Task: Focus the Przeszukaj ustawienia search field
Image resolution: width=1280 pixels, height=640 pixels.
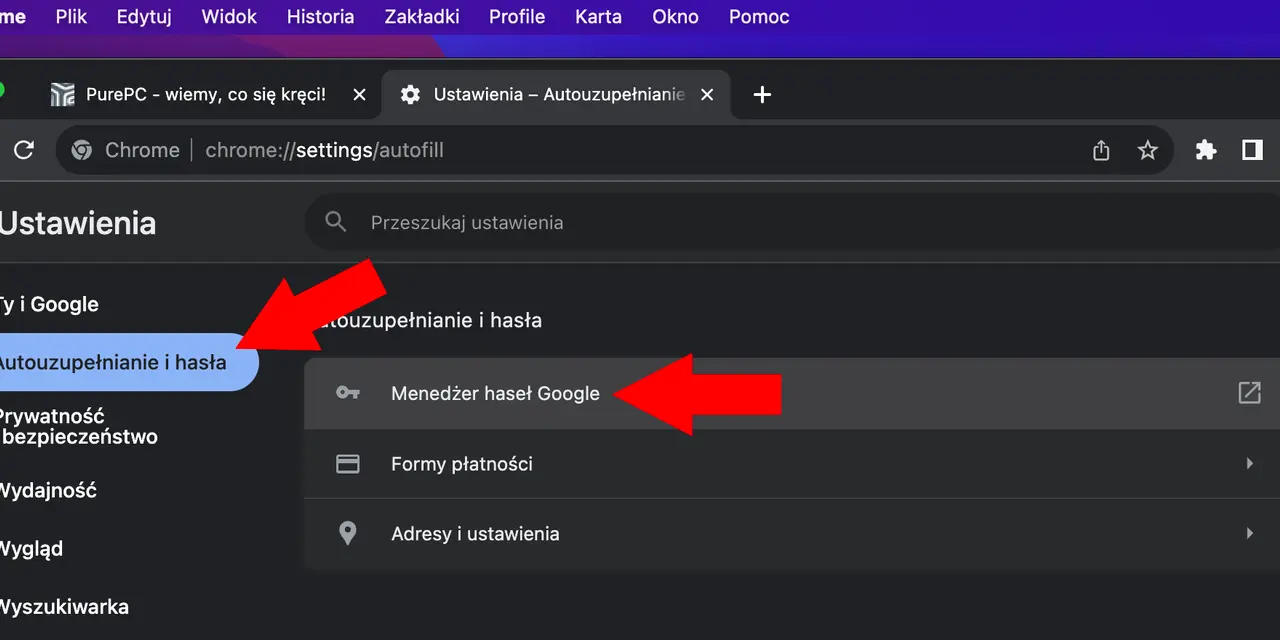Action: [792, 222]
